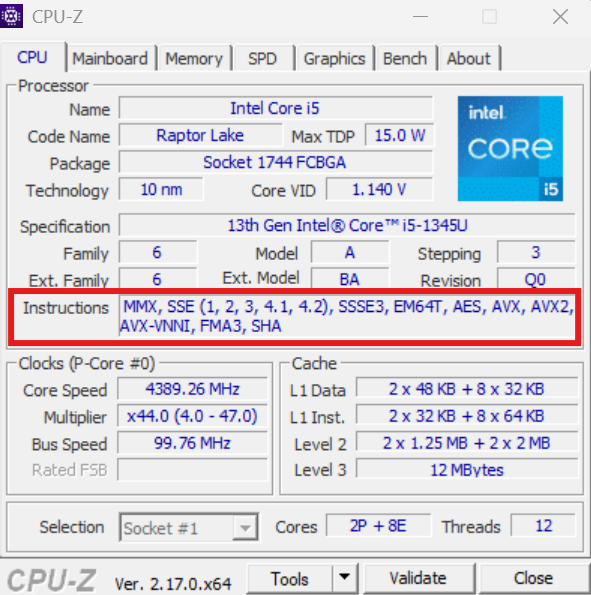The height and width of the screenshot is (595, 591).
Task: Click the Revision value 'Q0'
Action: (x=536, y=280)
